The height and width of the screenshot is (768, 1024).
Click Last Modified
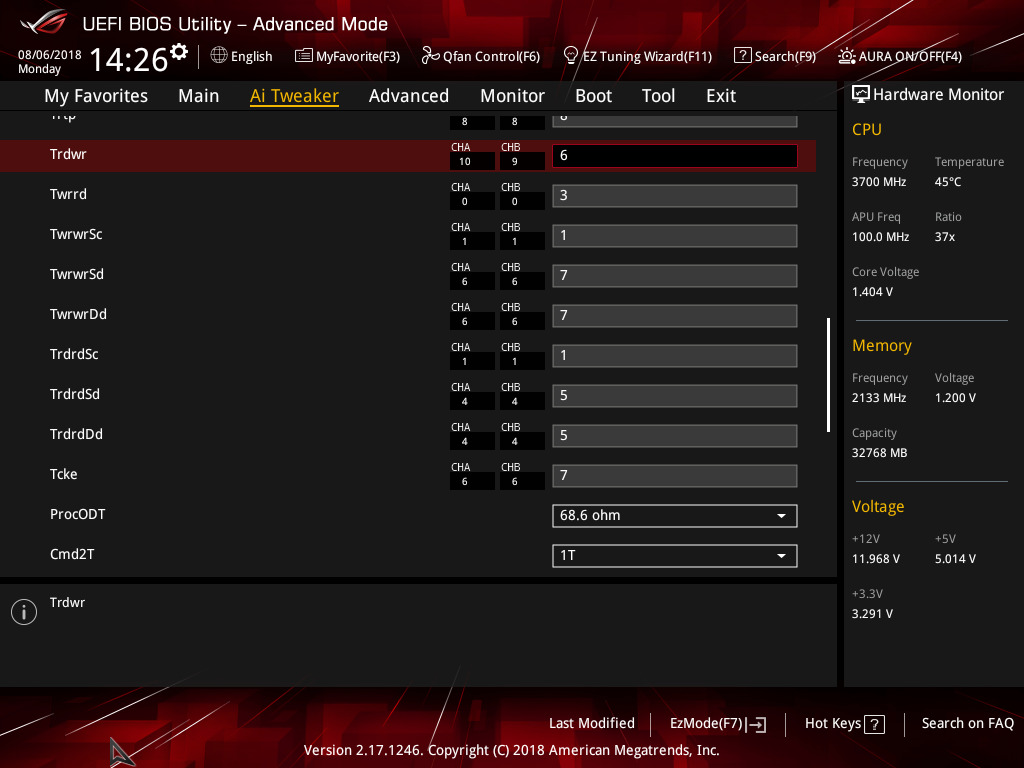pos(592,724)
